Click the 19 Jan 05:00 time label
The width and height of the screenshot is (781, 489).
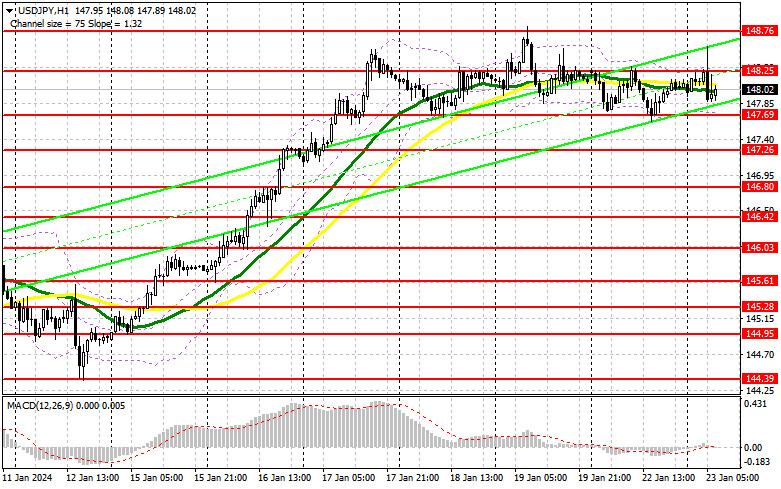(x=540, y=478)
